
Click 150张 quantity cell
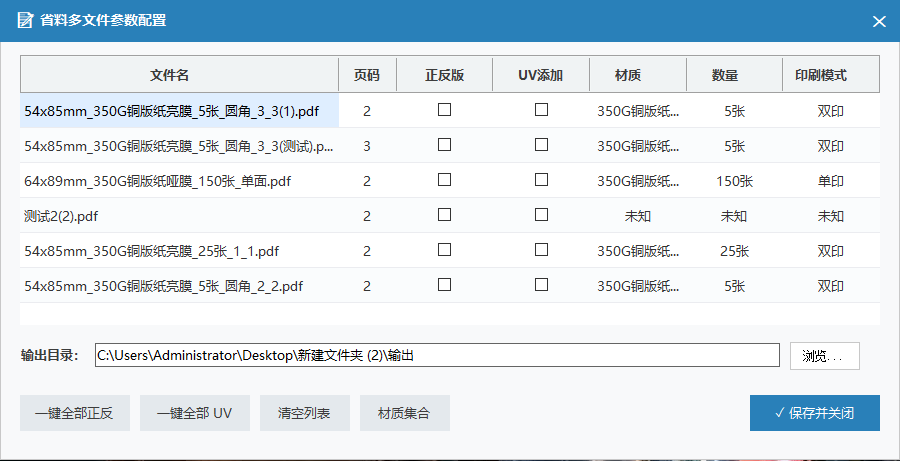click(x=735, y=181)
